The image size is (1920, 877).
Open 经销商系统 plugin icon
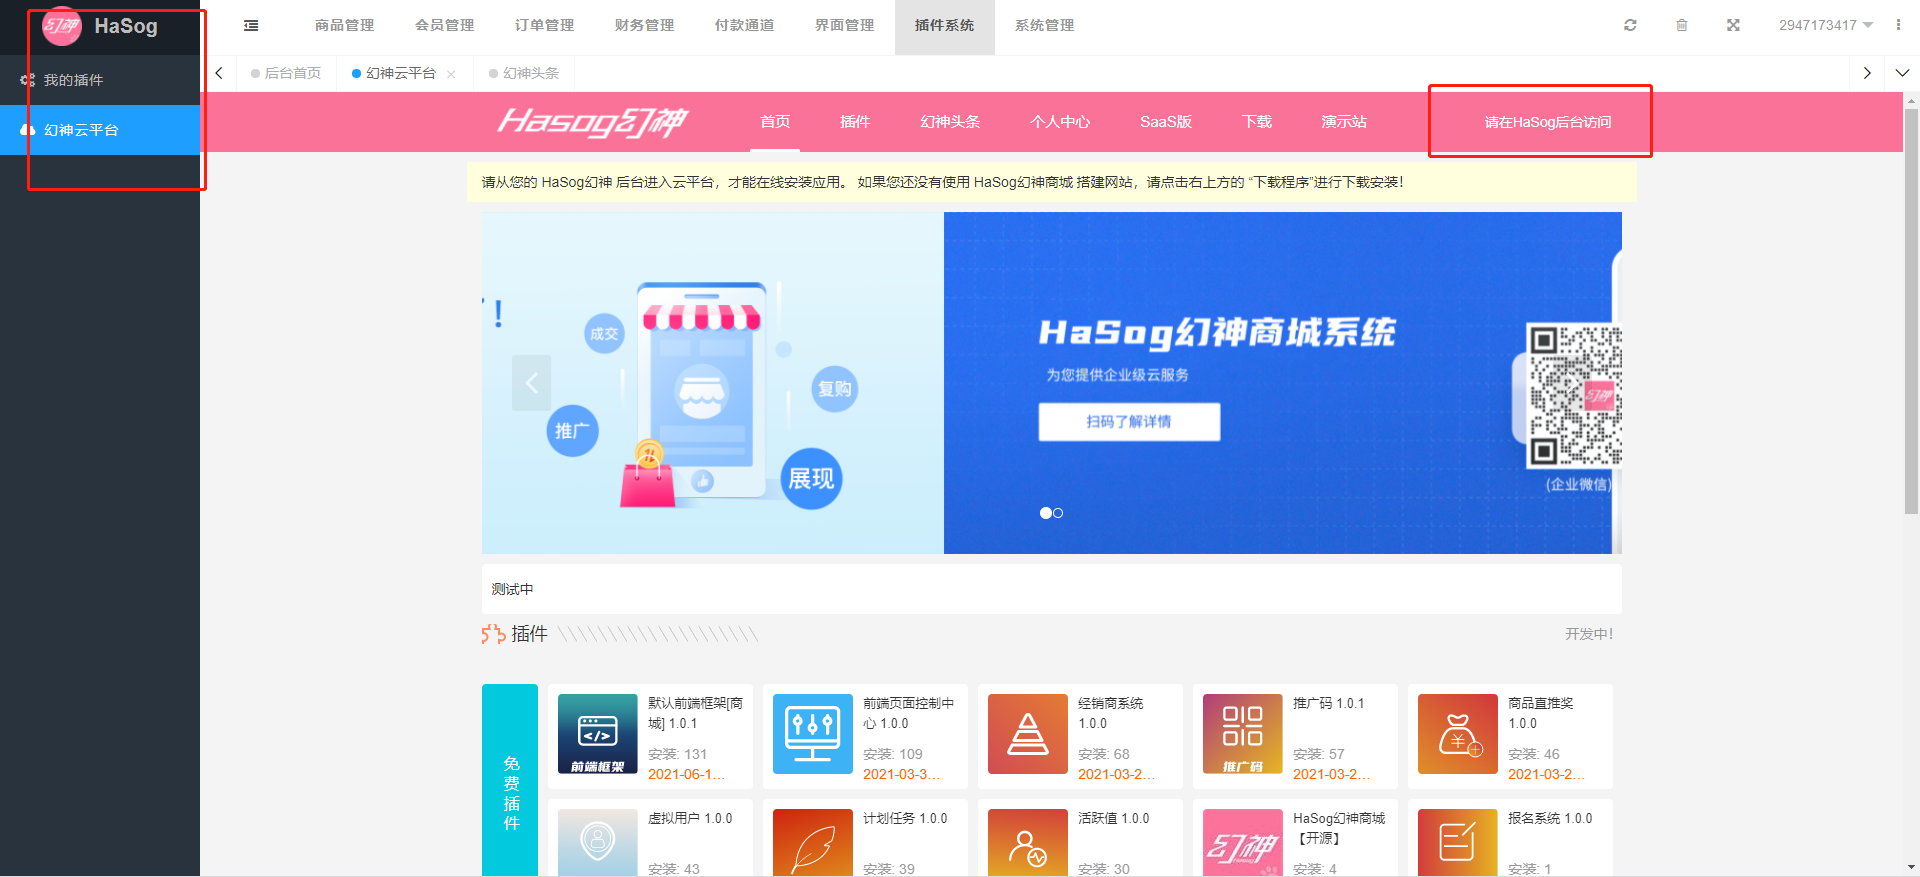(1028, 734)
